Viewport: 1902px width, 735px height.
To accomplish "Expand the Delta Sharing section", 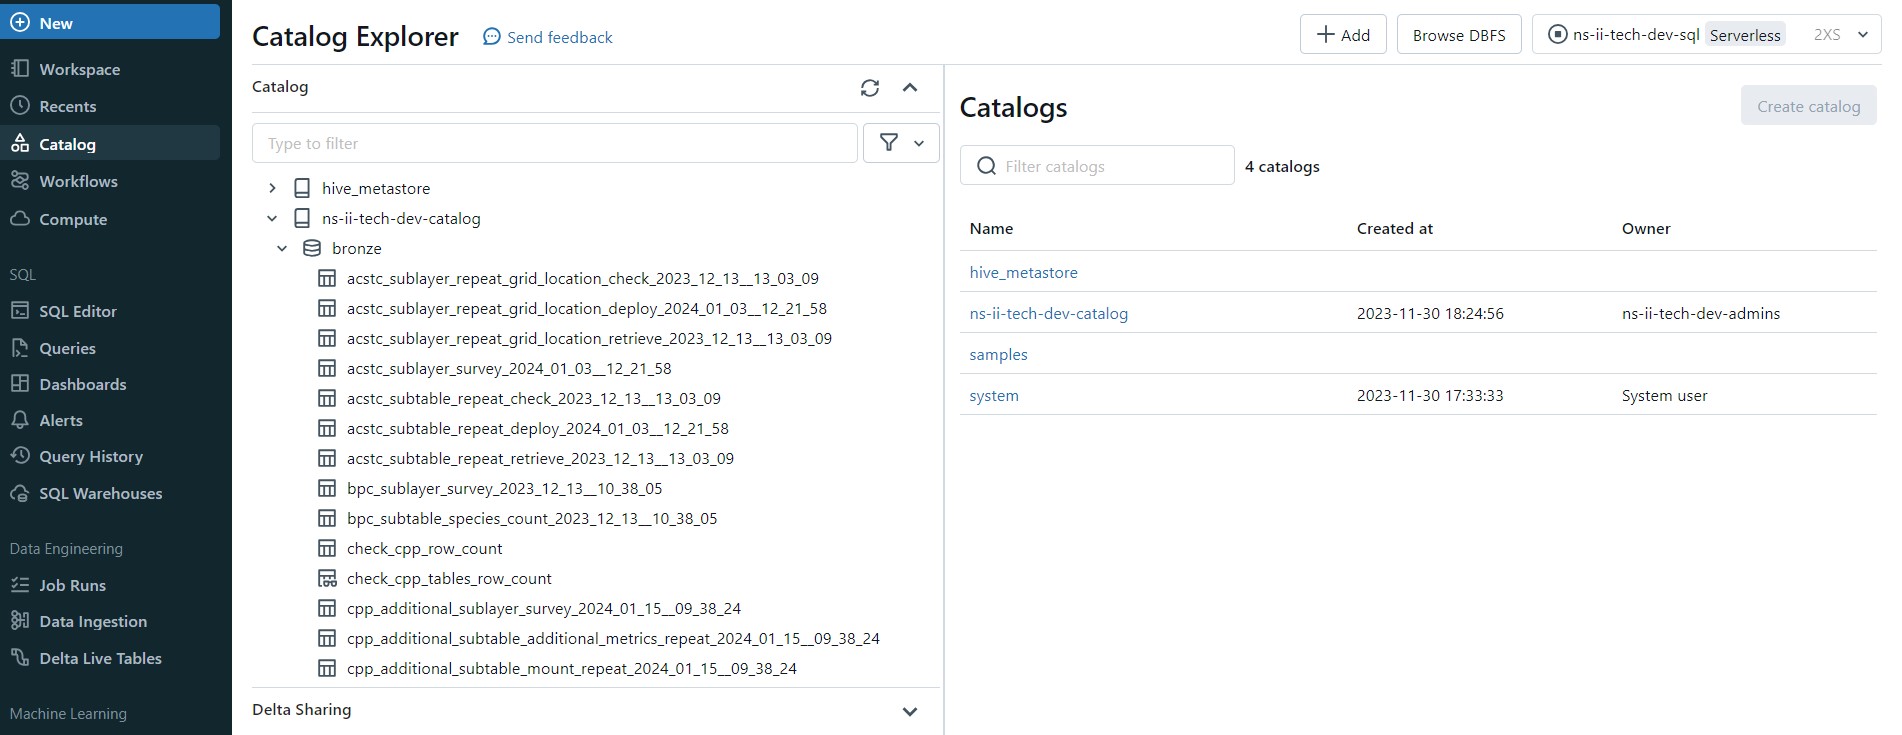I will (x=910, y=711).
